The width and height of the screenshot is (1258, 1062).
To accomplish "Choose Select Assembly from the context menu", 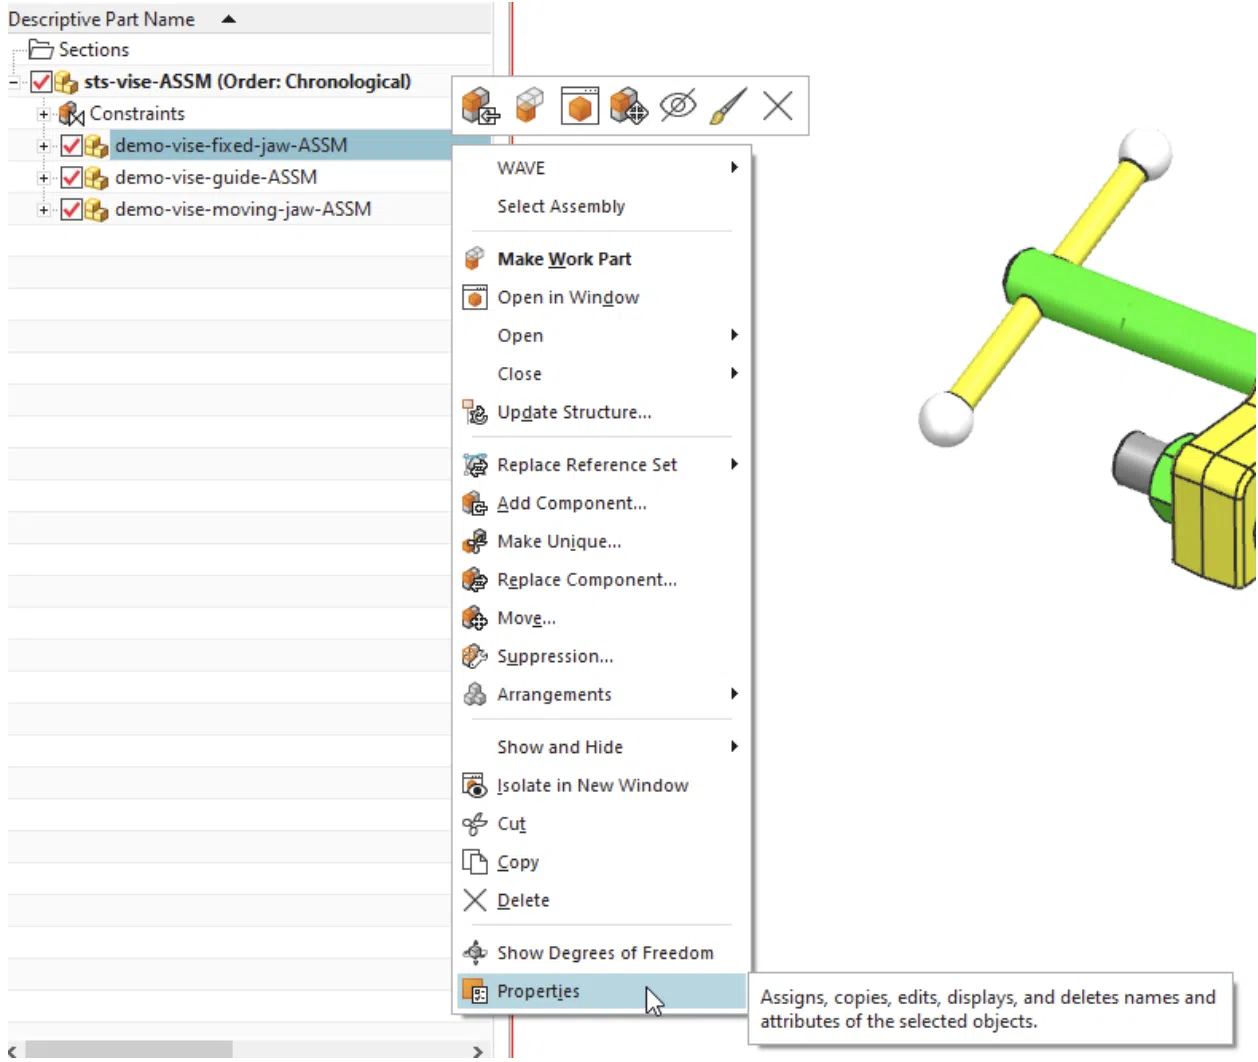I will point(602,206).
